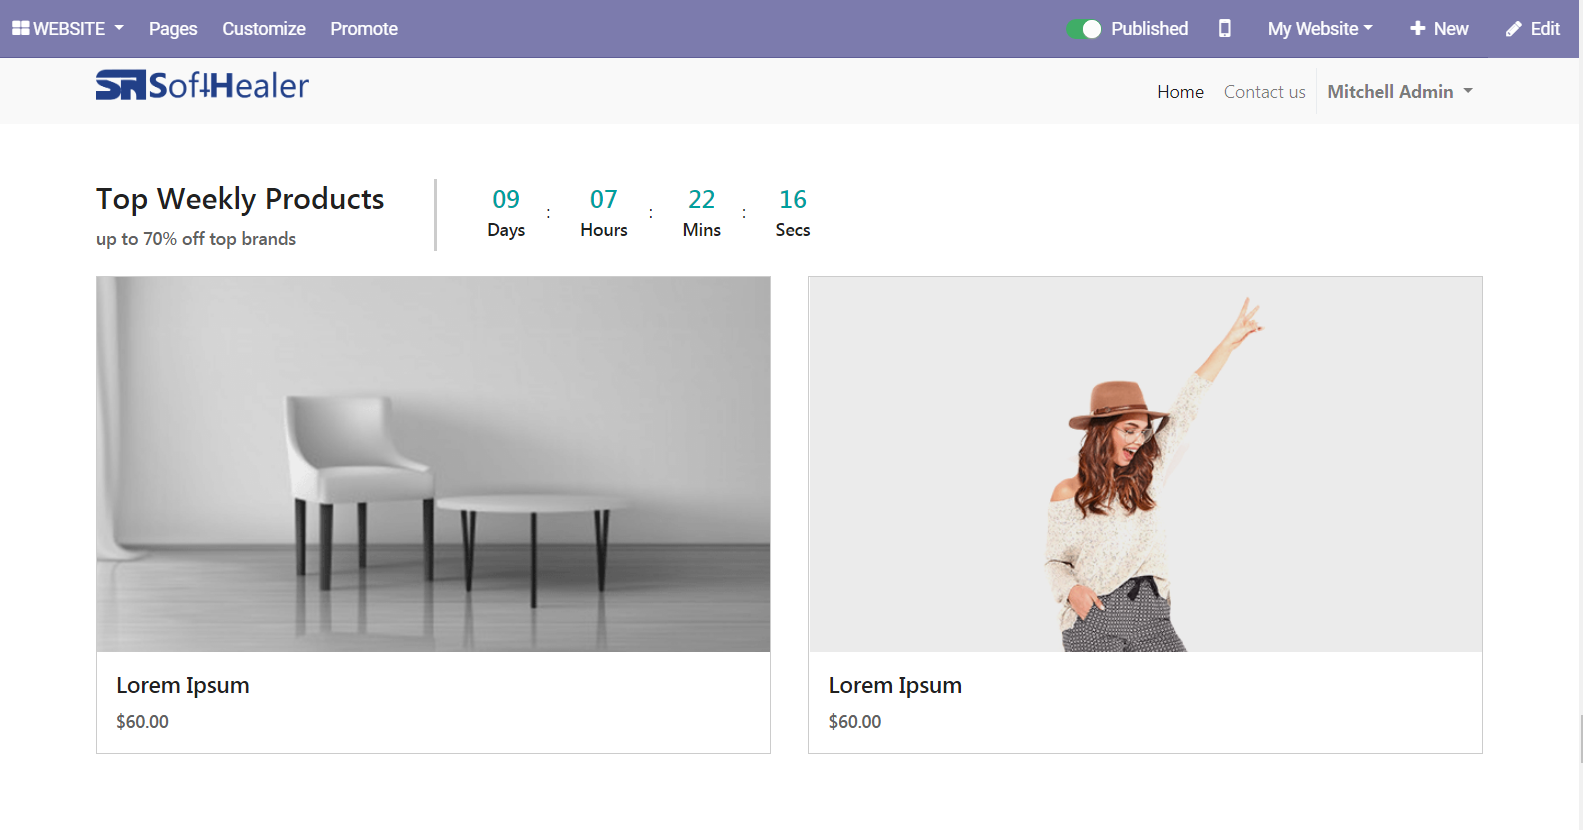Viewport: 1583px width, 830px height.
Task: Go to the Home page link
Action: tap(1180, 92)
